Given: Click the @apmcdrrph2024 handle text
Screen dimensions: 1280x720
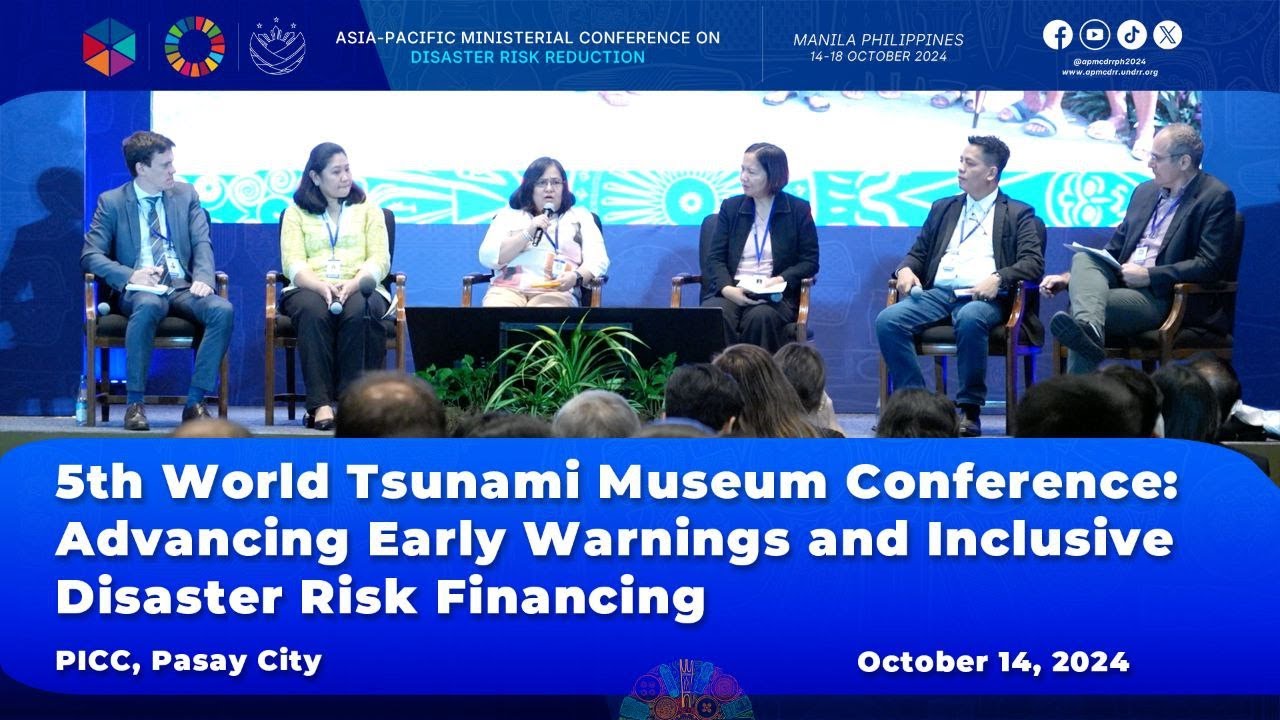Looking at the screenshot, I should click(x=1110, y=61).
